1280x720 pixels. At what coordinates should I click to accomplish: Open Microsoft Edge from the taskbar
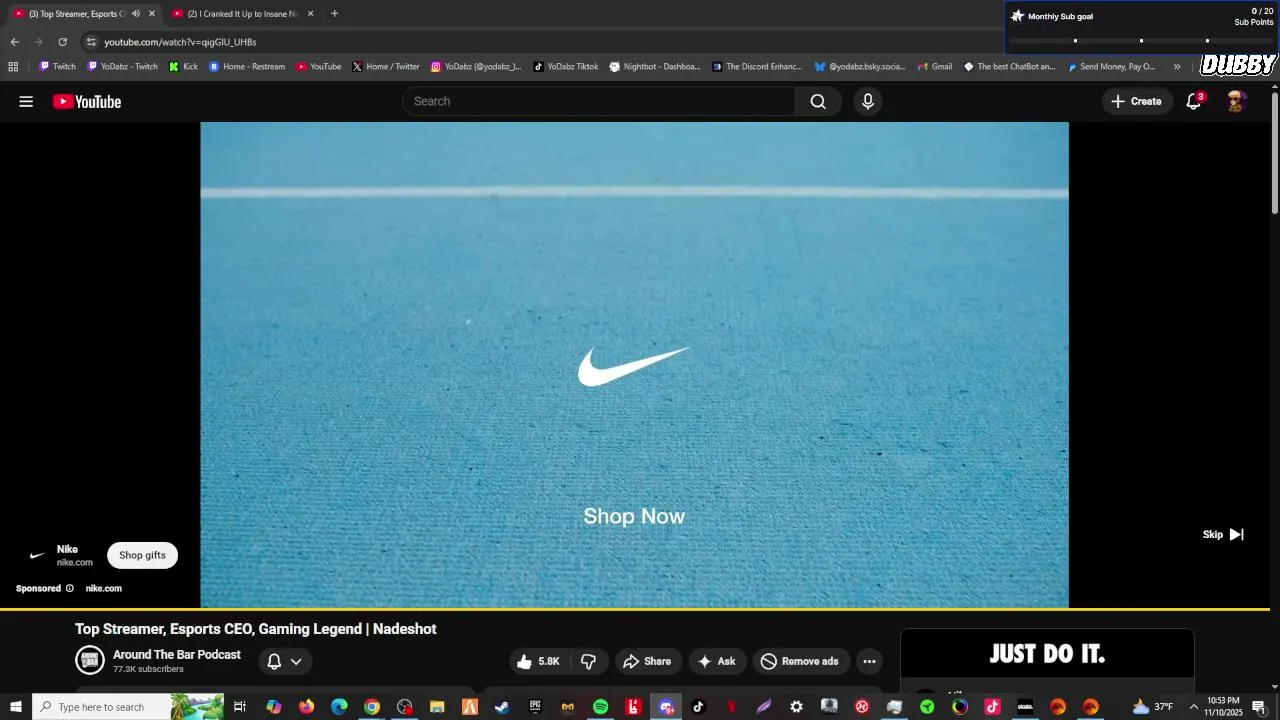[x=339, y=707]
